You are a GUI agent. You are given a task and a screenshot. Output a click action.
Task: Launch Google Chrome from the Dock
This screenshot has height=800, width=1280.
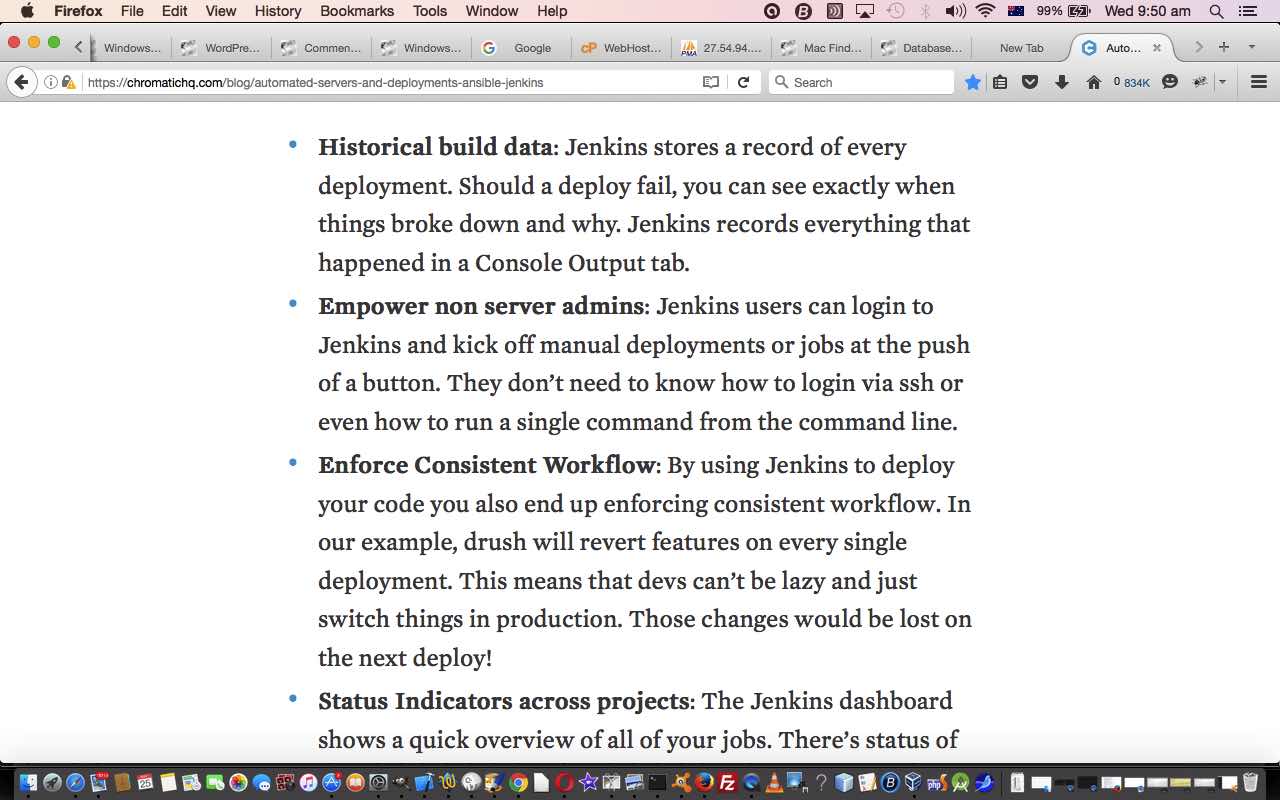tap(518, 782)
